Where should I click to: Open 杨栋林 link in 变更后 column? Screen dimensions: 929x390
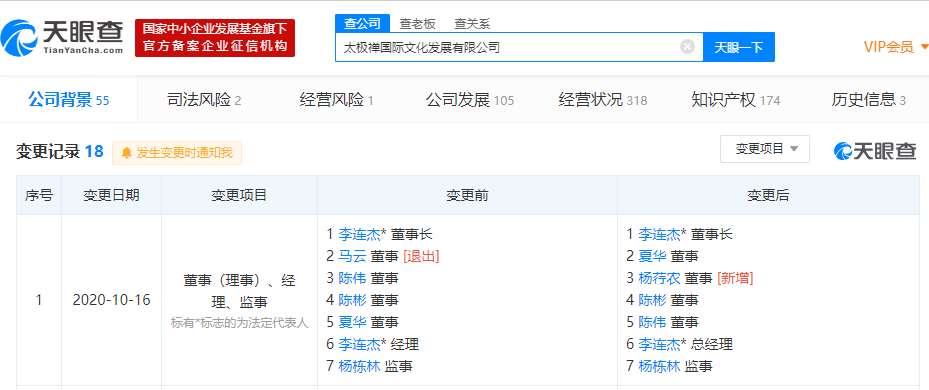[x=659, y=366]
